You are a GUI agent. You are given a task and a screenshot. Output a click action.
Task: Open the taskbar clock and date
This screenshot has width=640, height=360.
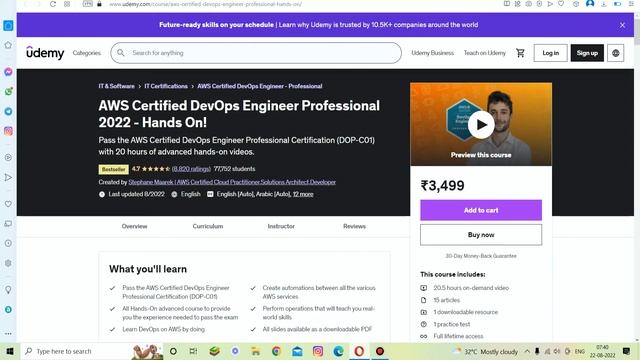click(x=602, y=351)
